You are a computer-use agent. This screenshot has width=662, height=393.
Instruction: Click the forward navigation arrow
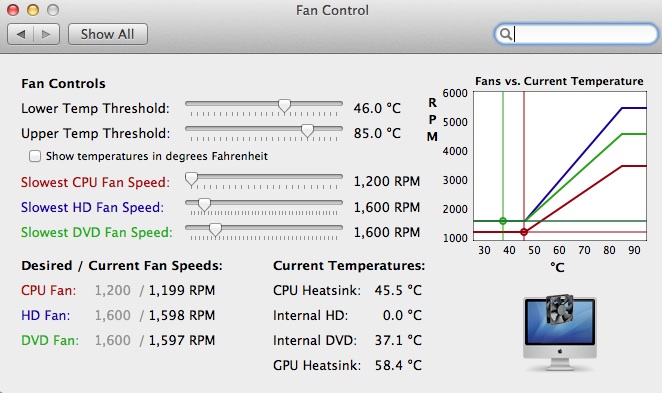(x=46, y=34)
